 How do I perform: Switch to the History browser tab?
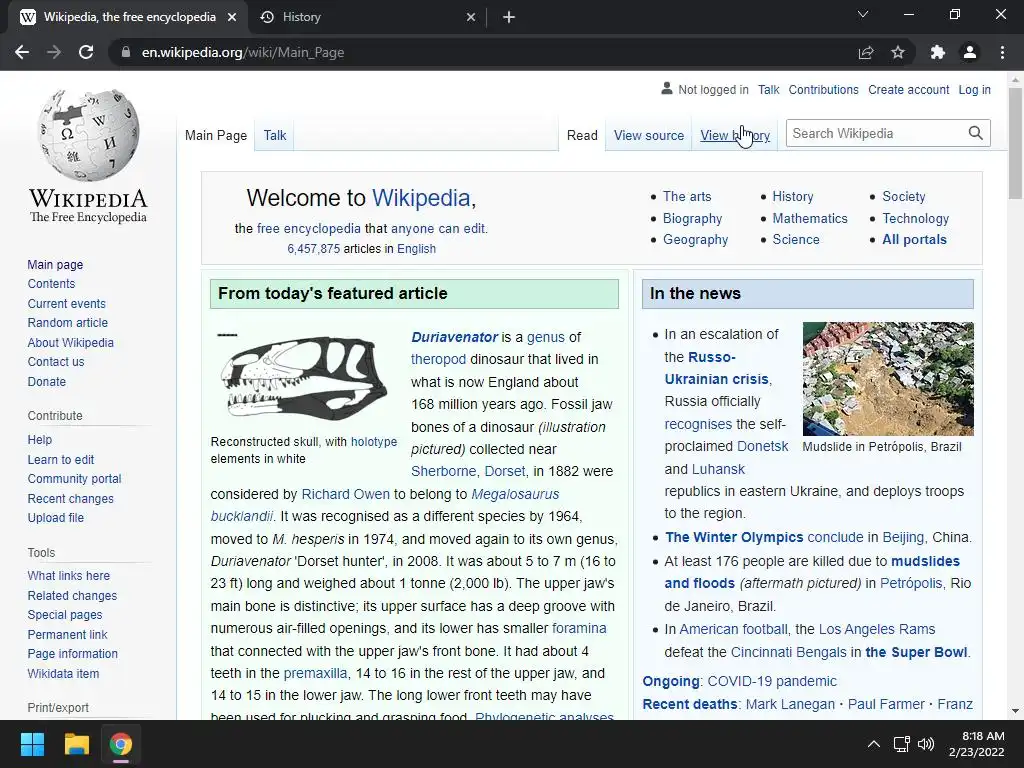click(x=366, y=17)
